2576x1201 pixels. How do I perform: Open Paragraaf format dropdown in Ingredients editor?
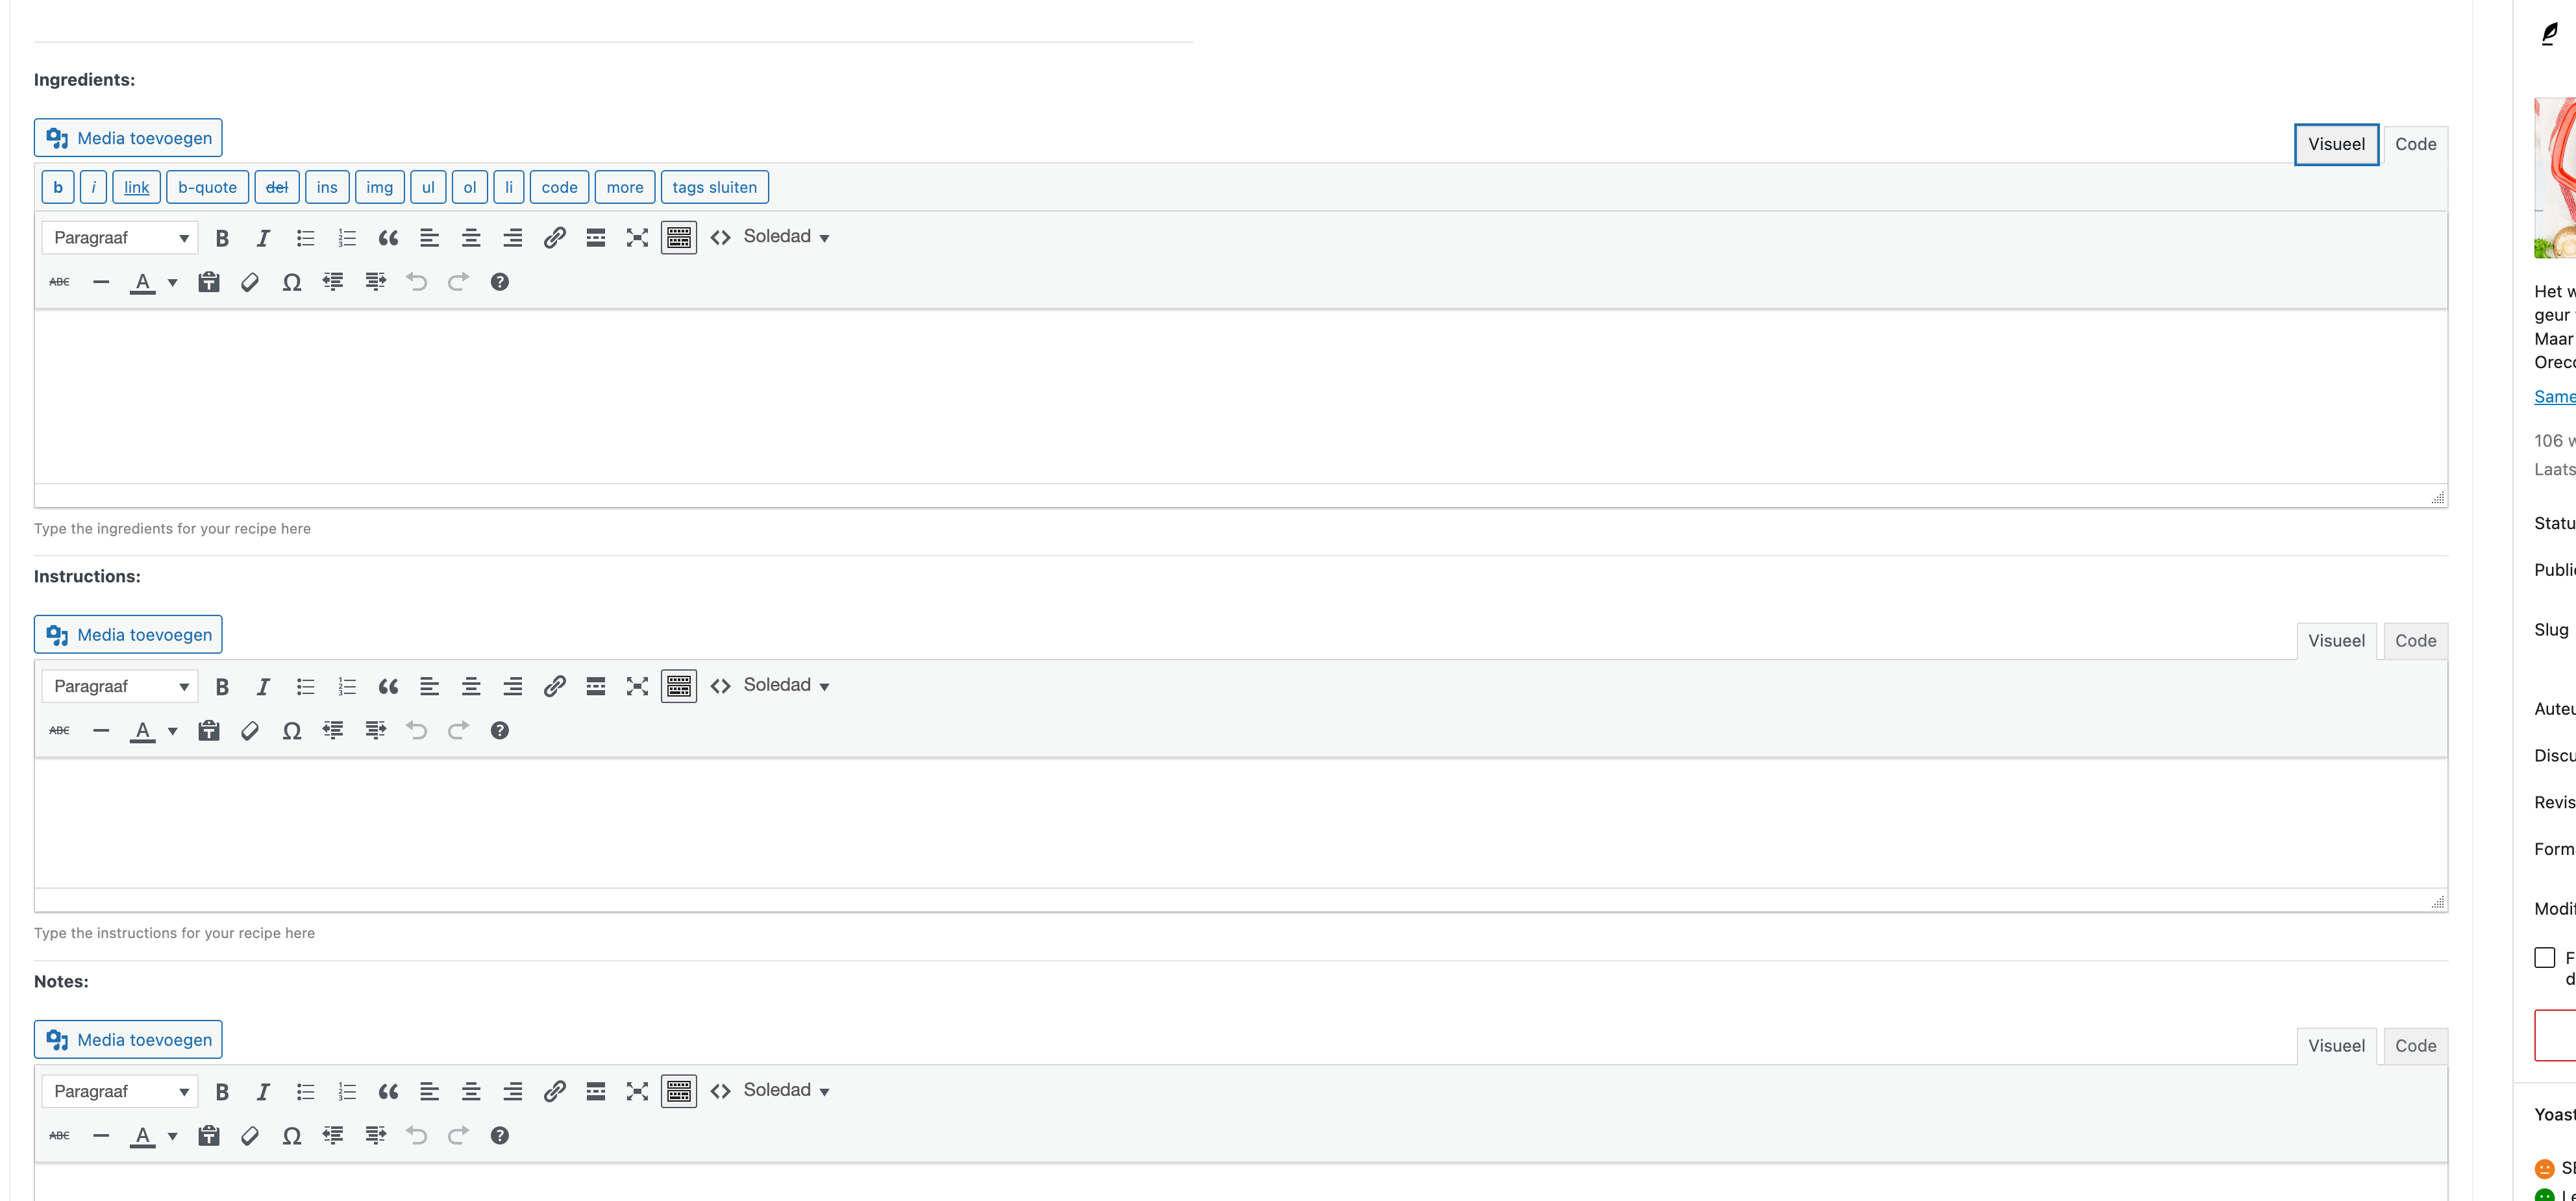[120, 238]
